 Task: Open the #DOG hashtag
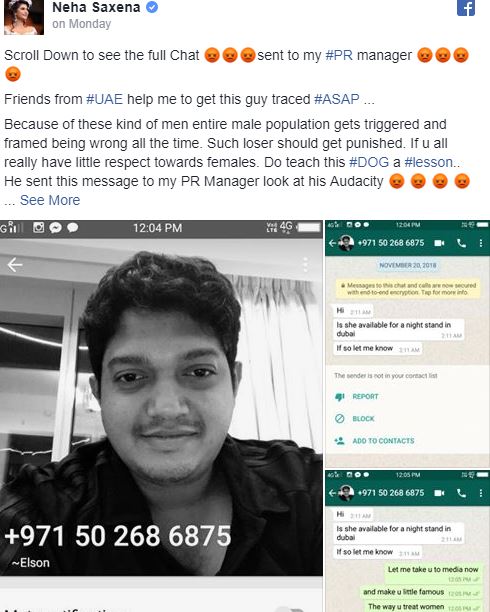(369, 162)
